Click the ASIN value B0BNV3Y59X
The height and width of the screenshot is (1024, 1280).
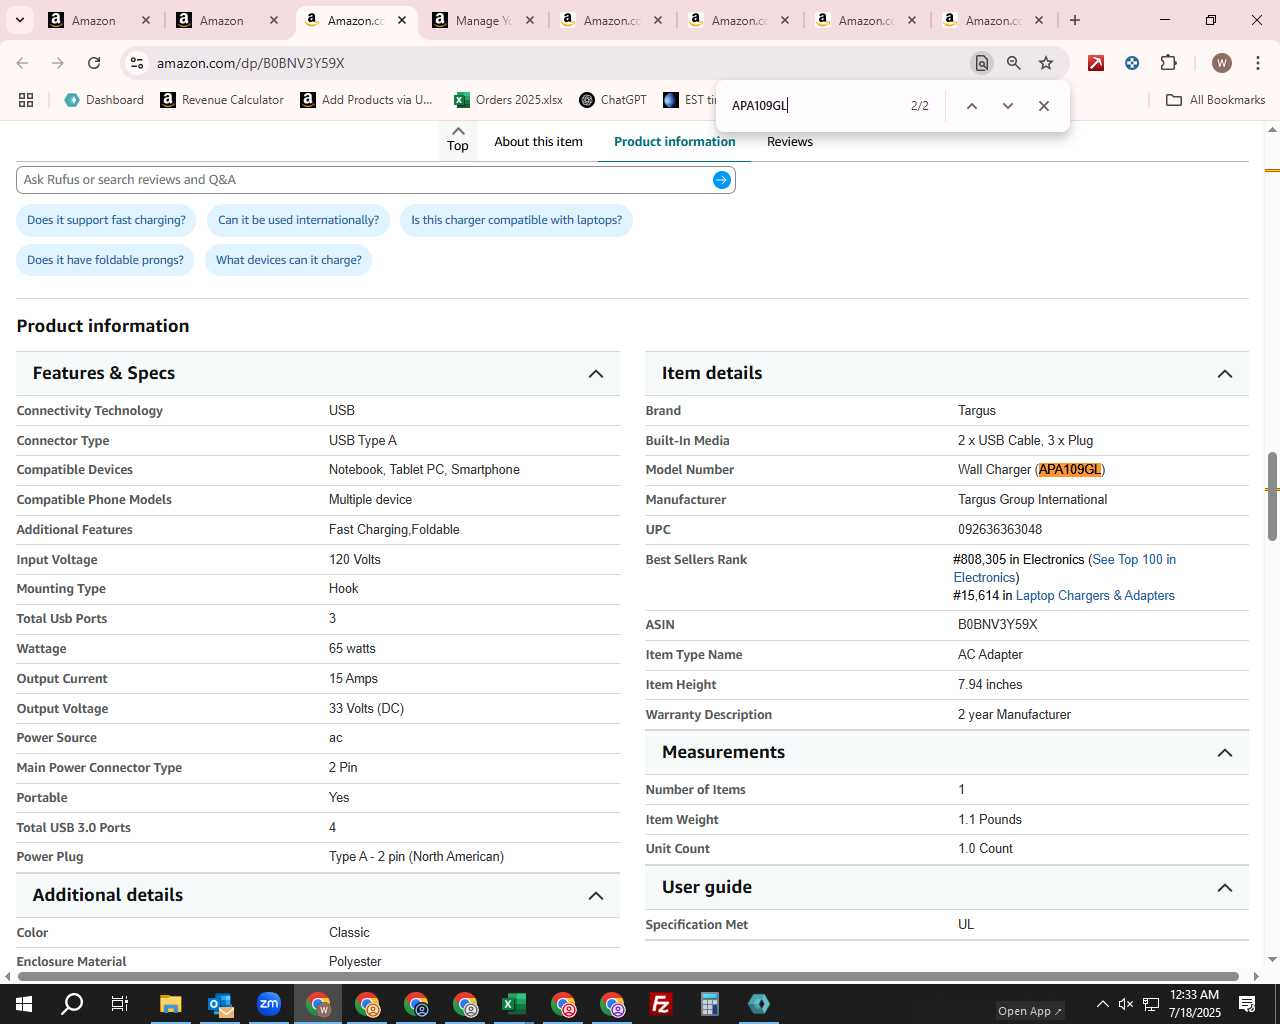[997, 625]
